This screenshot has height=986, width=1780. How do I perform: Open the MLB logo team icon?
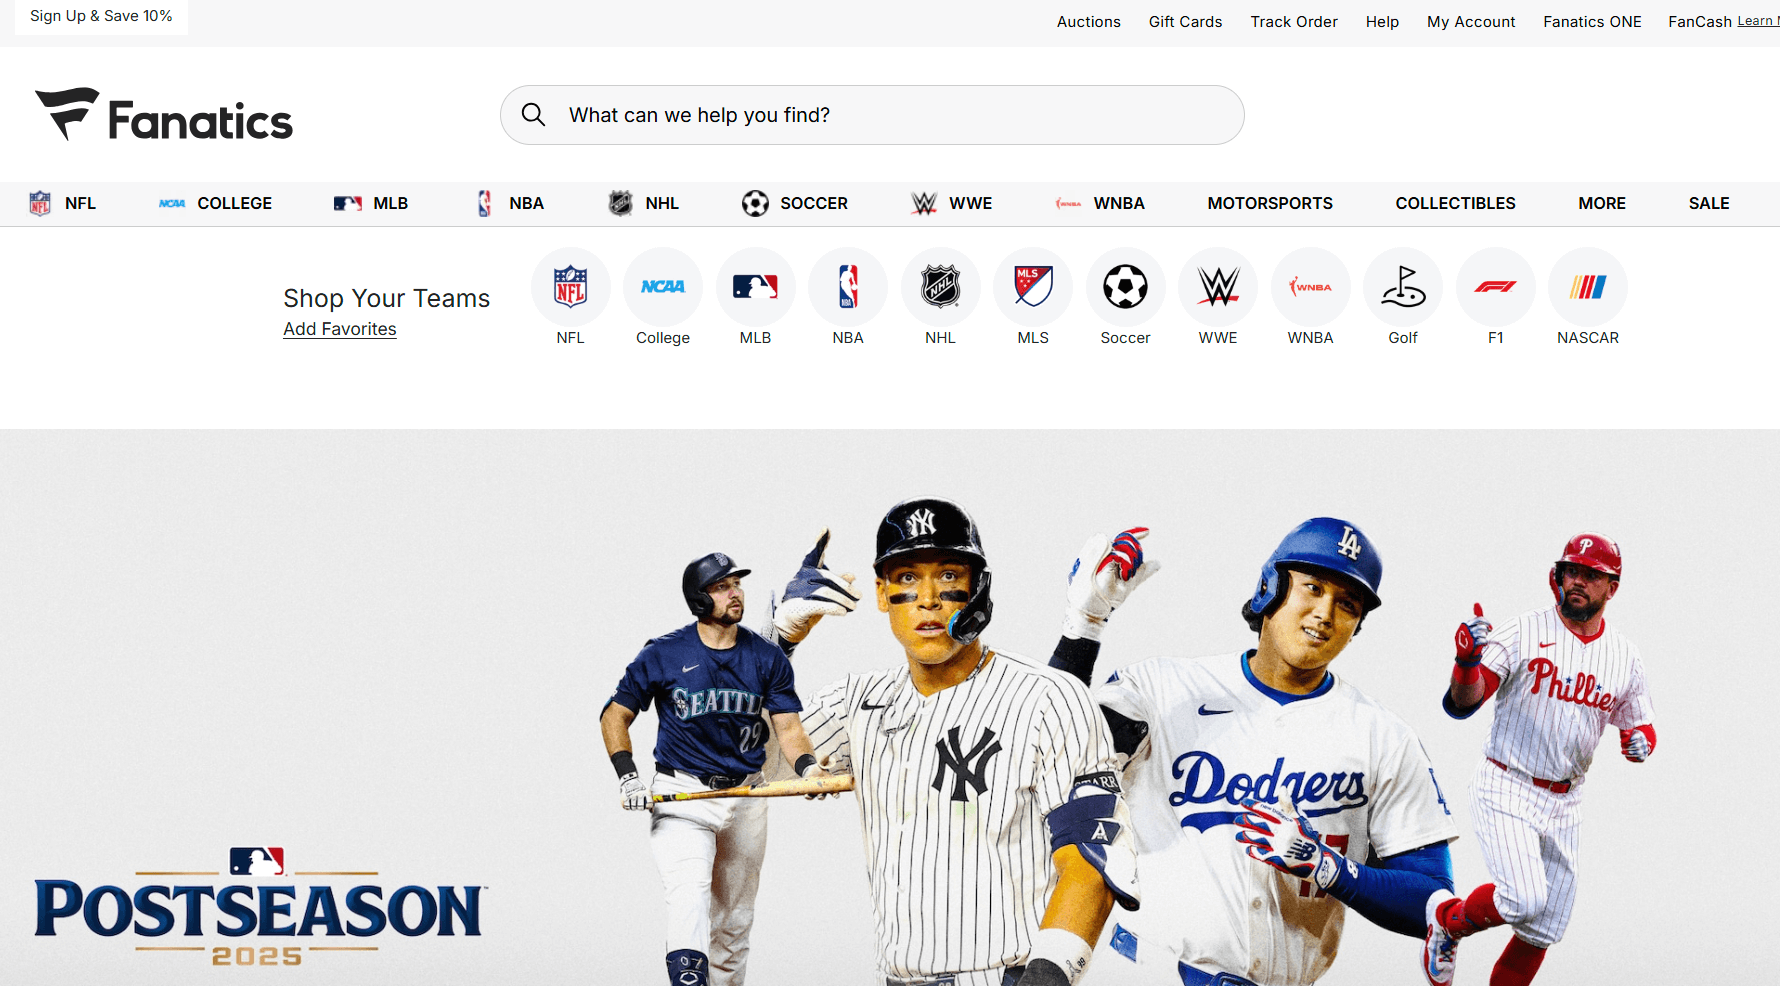point(755,287)
